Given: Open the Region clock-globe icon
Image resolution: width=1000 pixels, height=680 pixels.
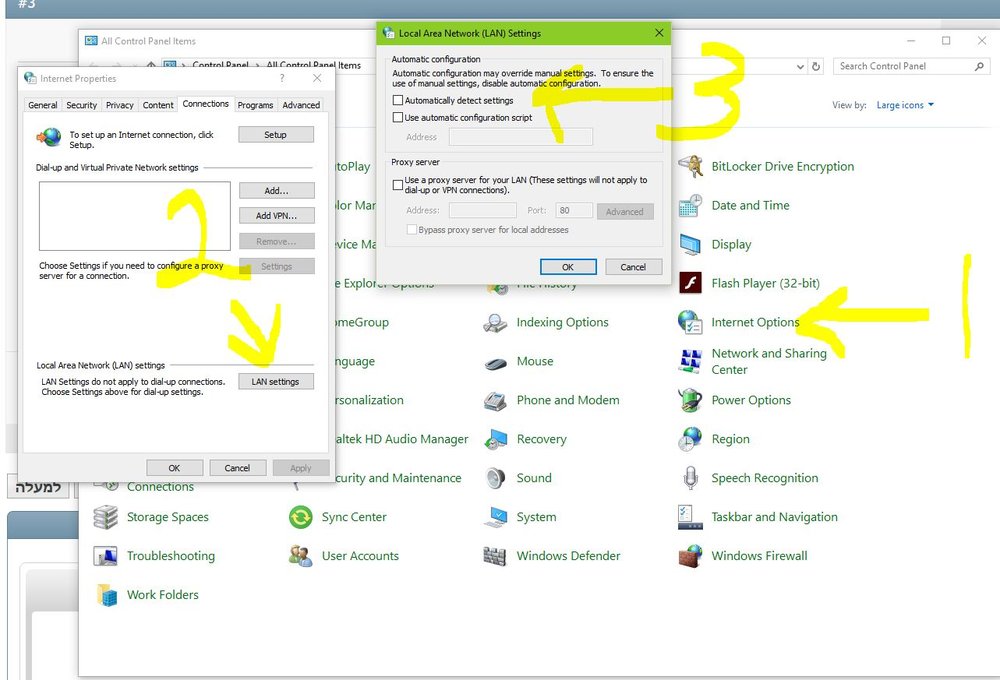Looking at the screenshot, I should (690, 439).
